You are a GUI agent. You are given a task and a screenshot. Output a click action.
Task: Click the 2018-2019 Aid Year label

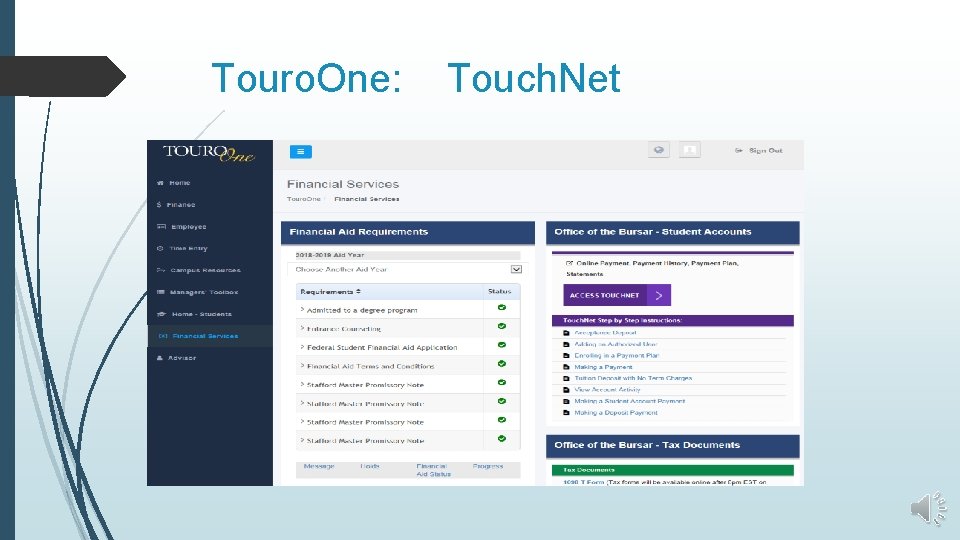pos(329,255)
